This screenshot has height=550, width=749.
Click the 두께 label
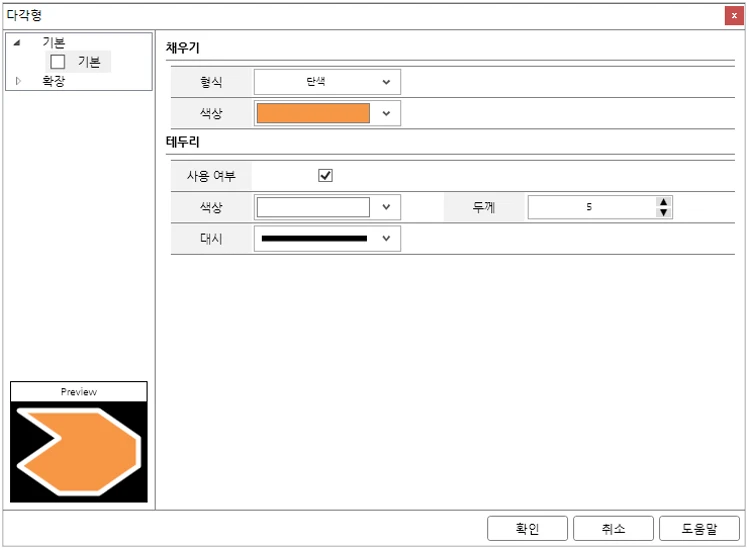pyautogui.click(x=484, y=207)
